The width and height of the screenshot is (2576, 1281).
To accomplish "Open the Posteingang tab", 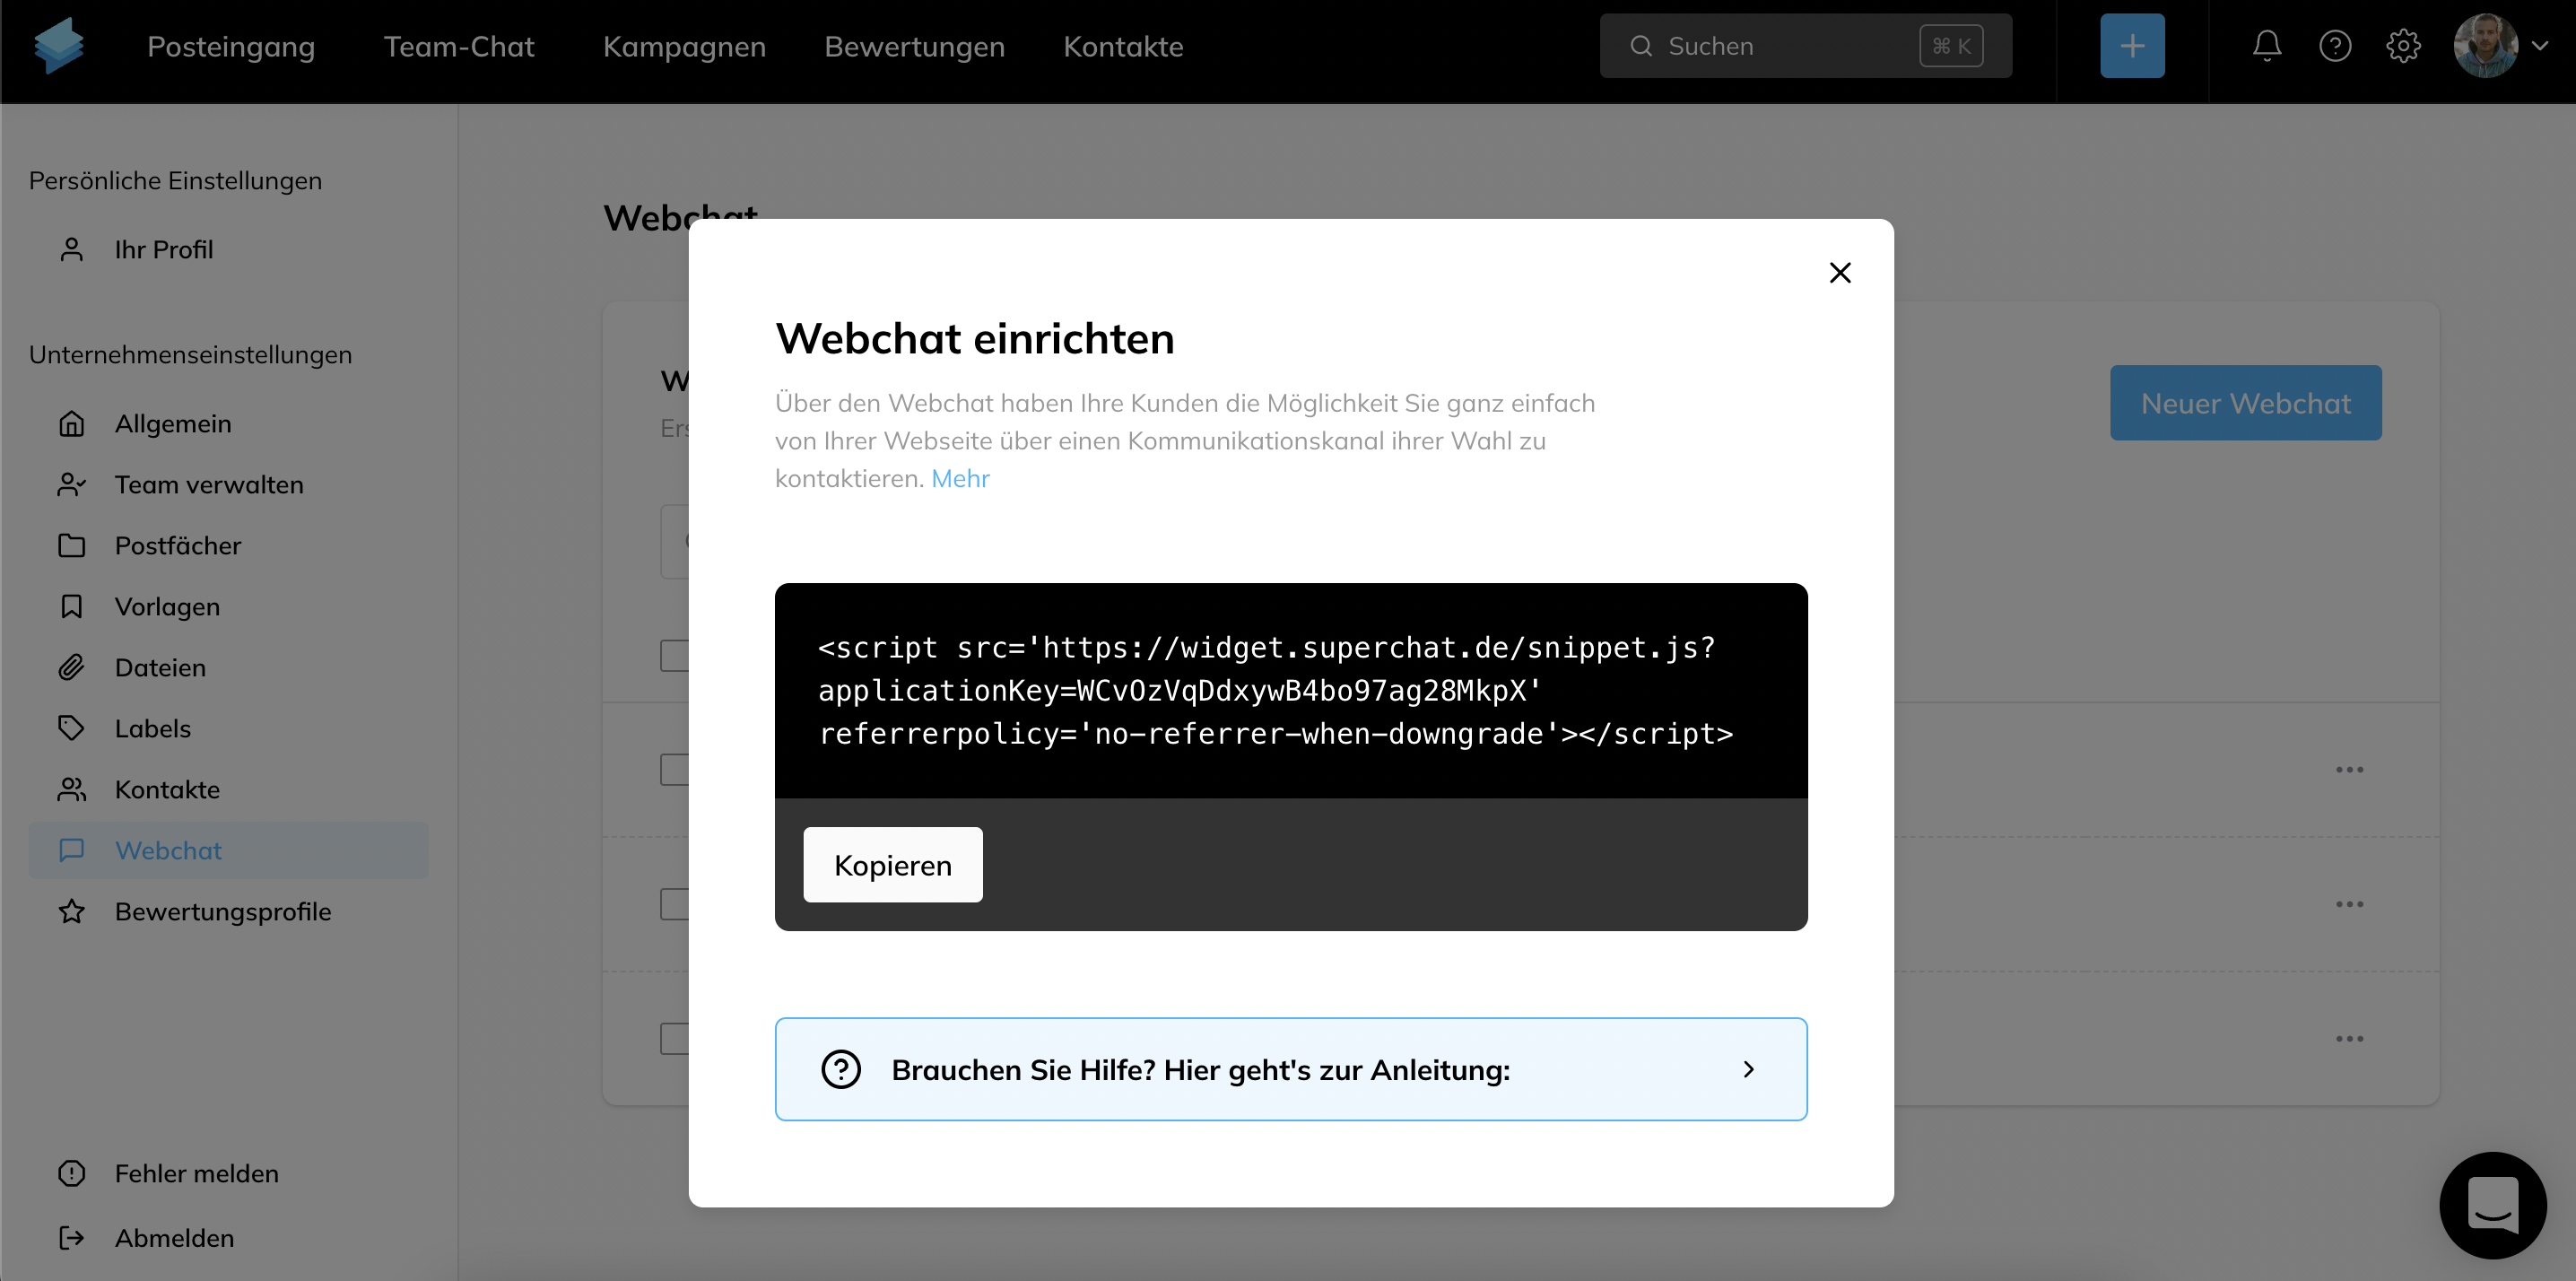I will (x=231, y=46).
